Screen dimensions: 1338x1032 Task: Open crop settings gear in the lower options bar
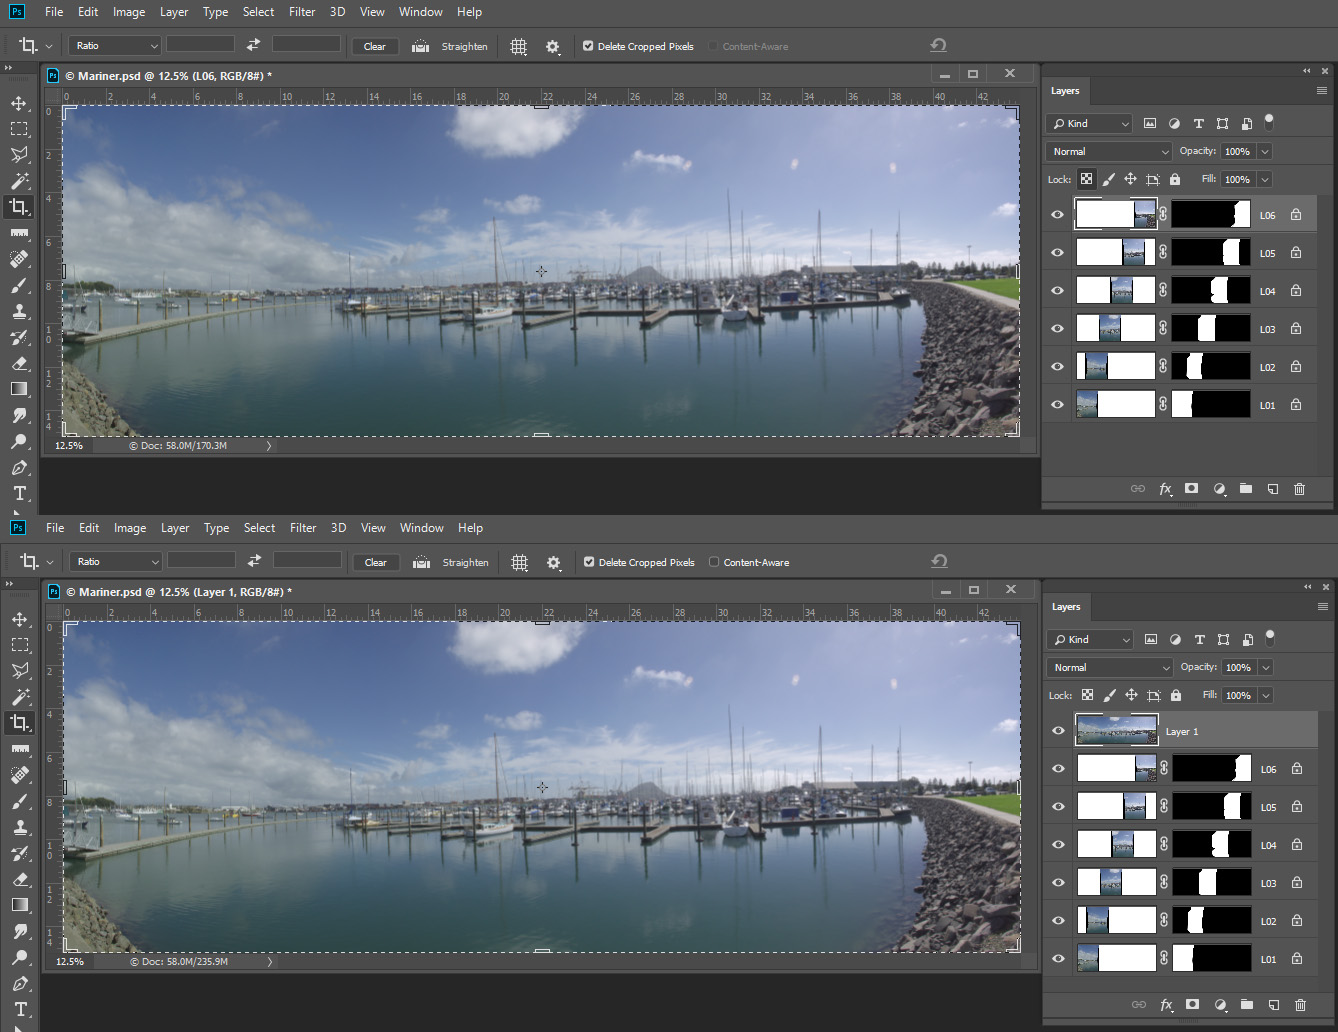click(553, 562)
